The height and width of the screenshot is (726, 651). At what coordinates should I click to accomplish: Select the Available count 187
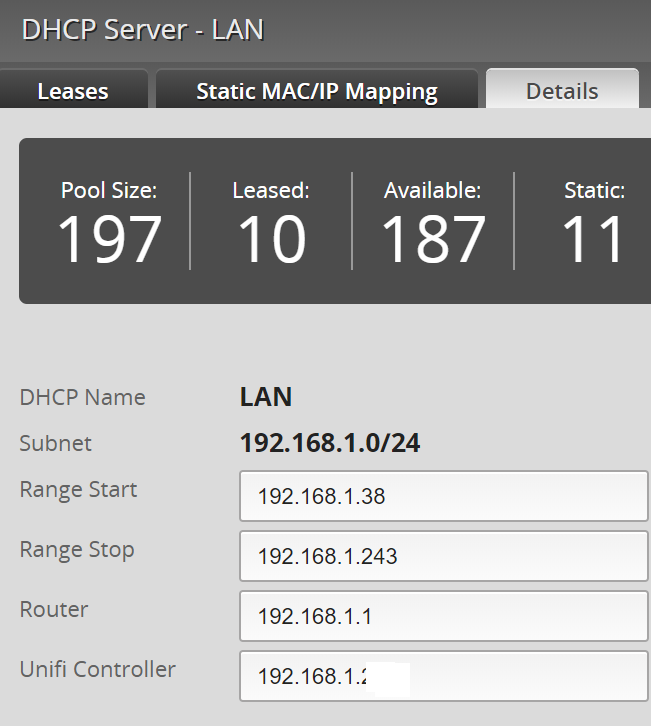432,240
